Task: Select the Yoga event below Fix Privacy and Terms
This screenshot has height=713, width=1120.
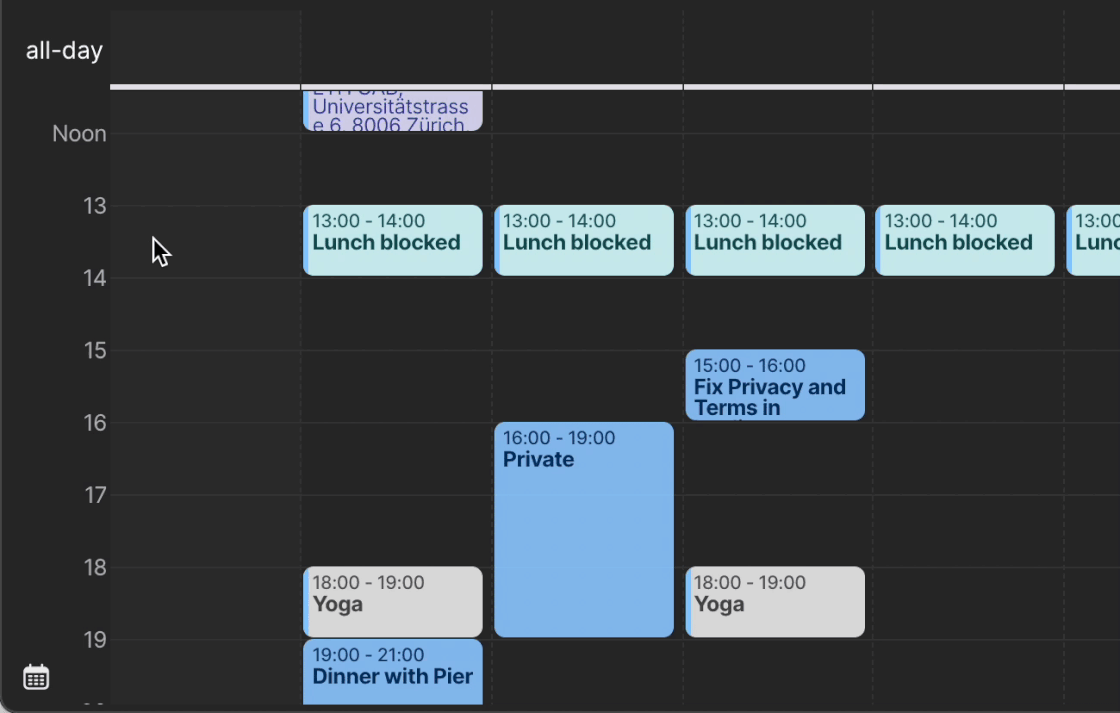Action: [x=775, y=602]
